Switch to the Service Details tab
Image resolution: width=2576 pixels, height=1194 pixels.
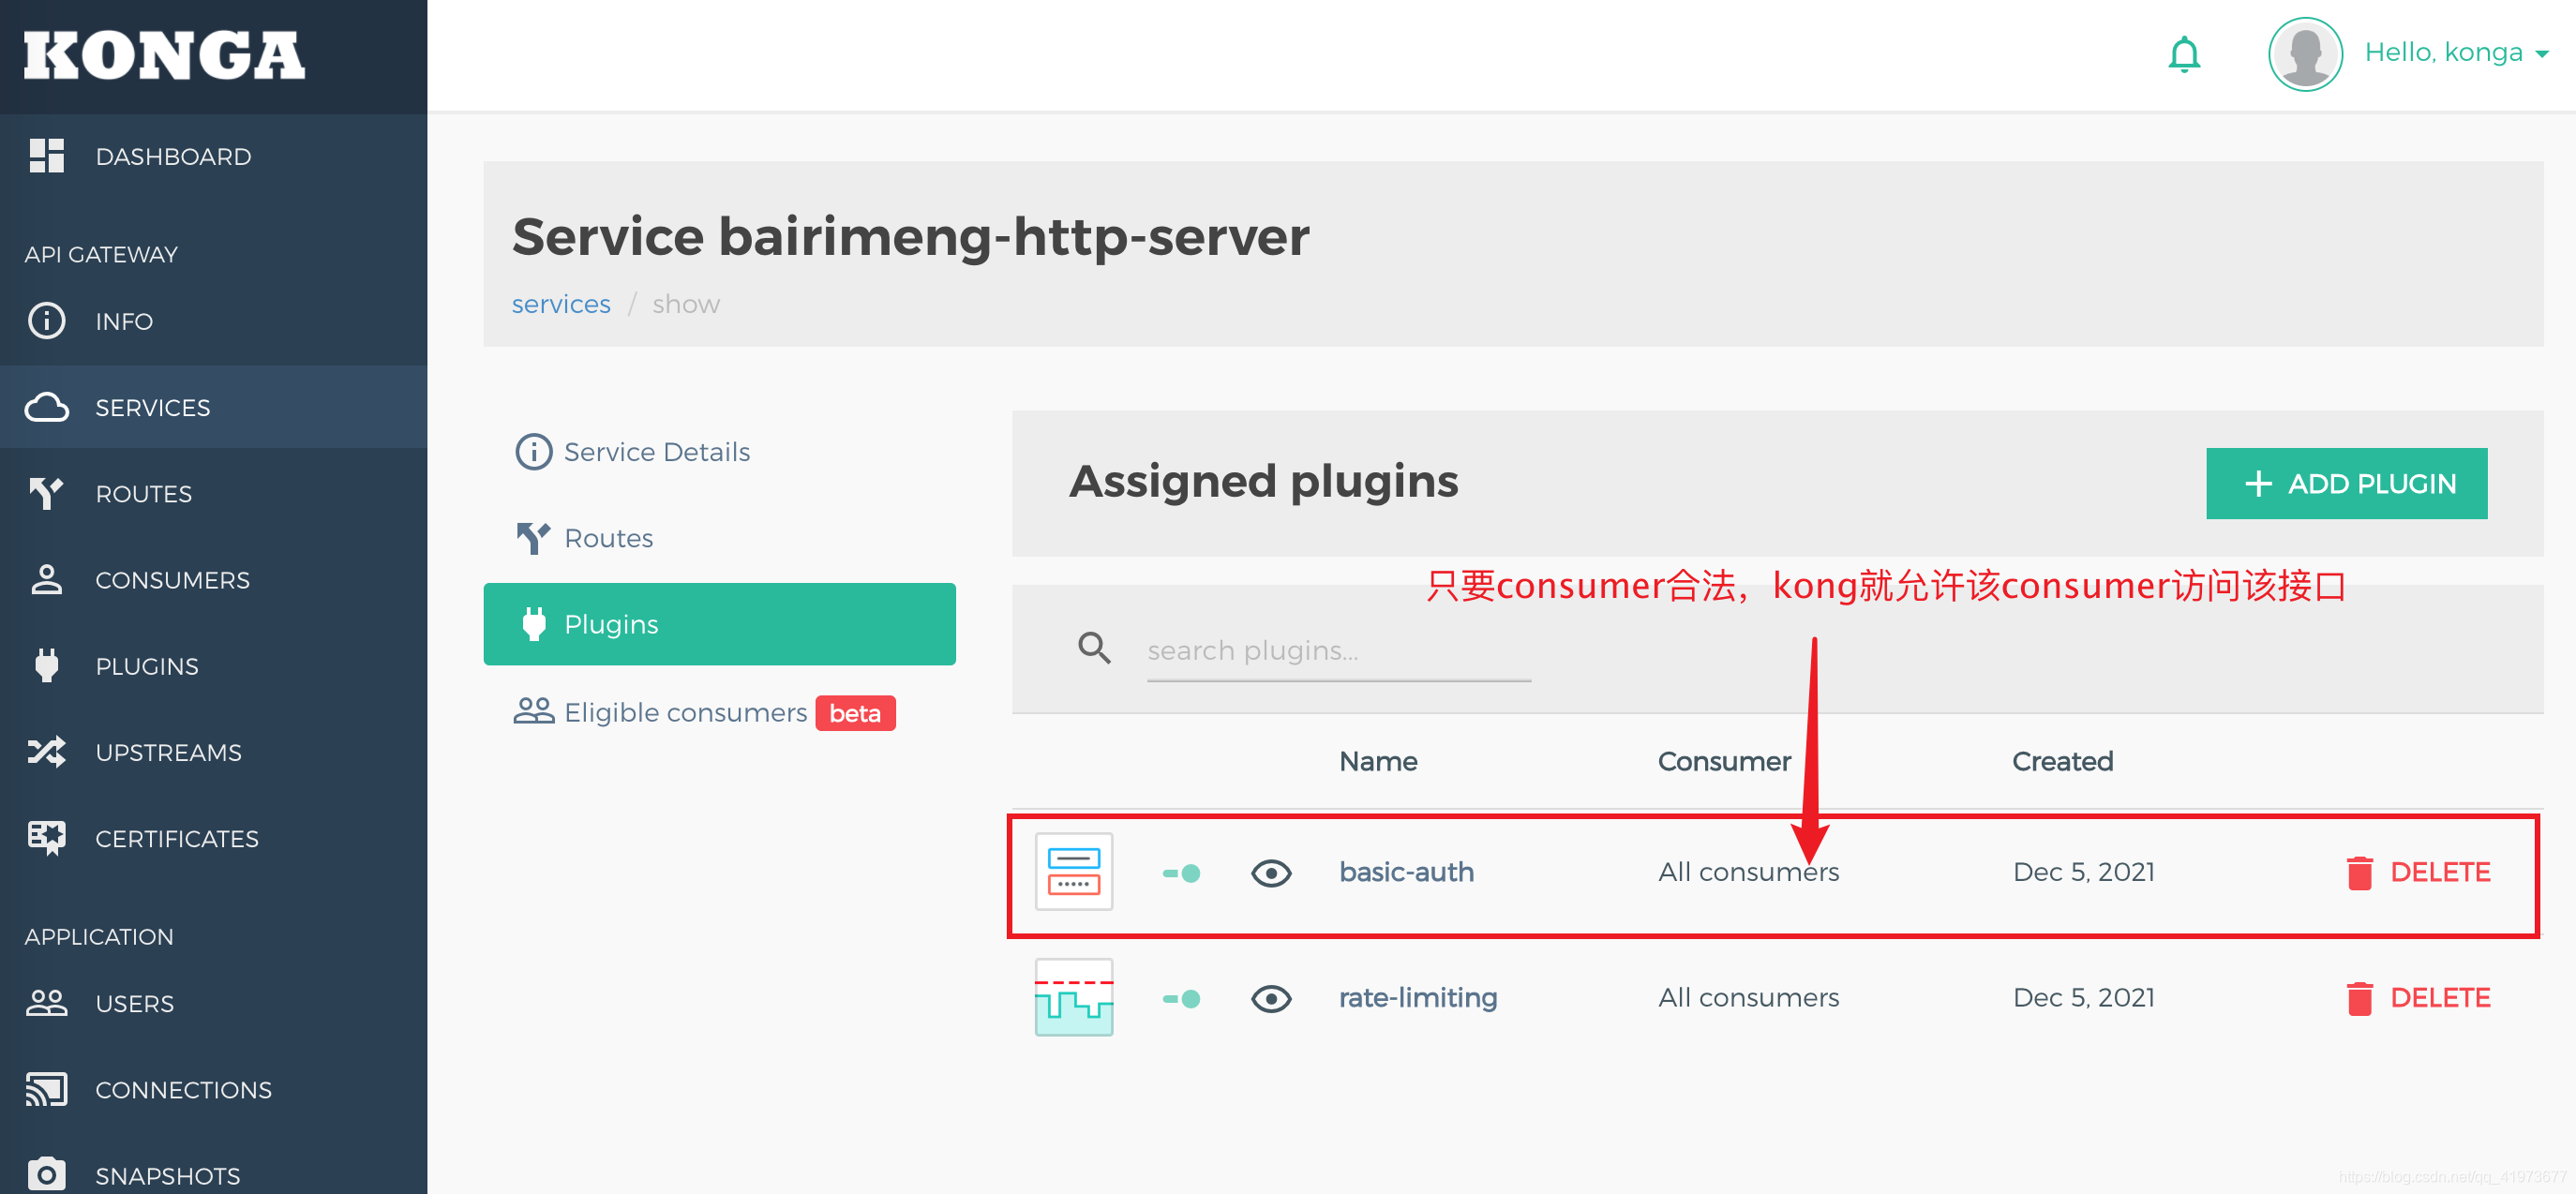point(655,452)
